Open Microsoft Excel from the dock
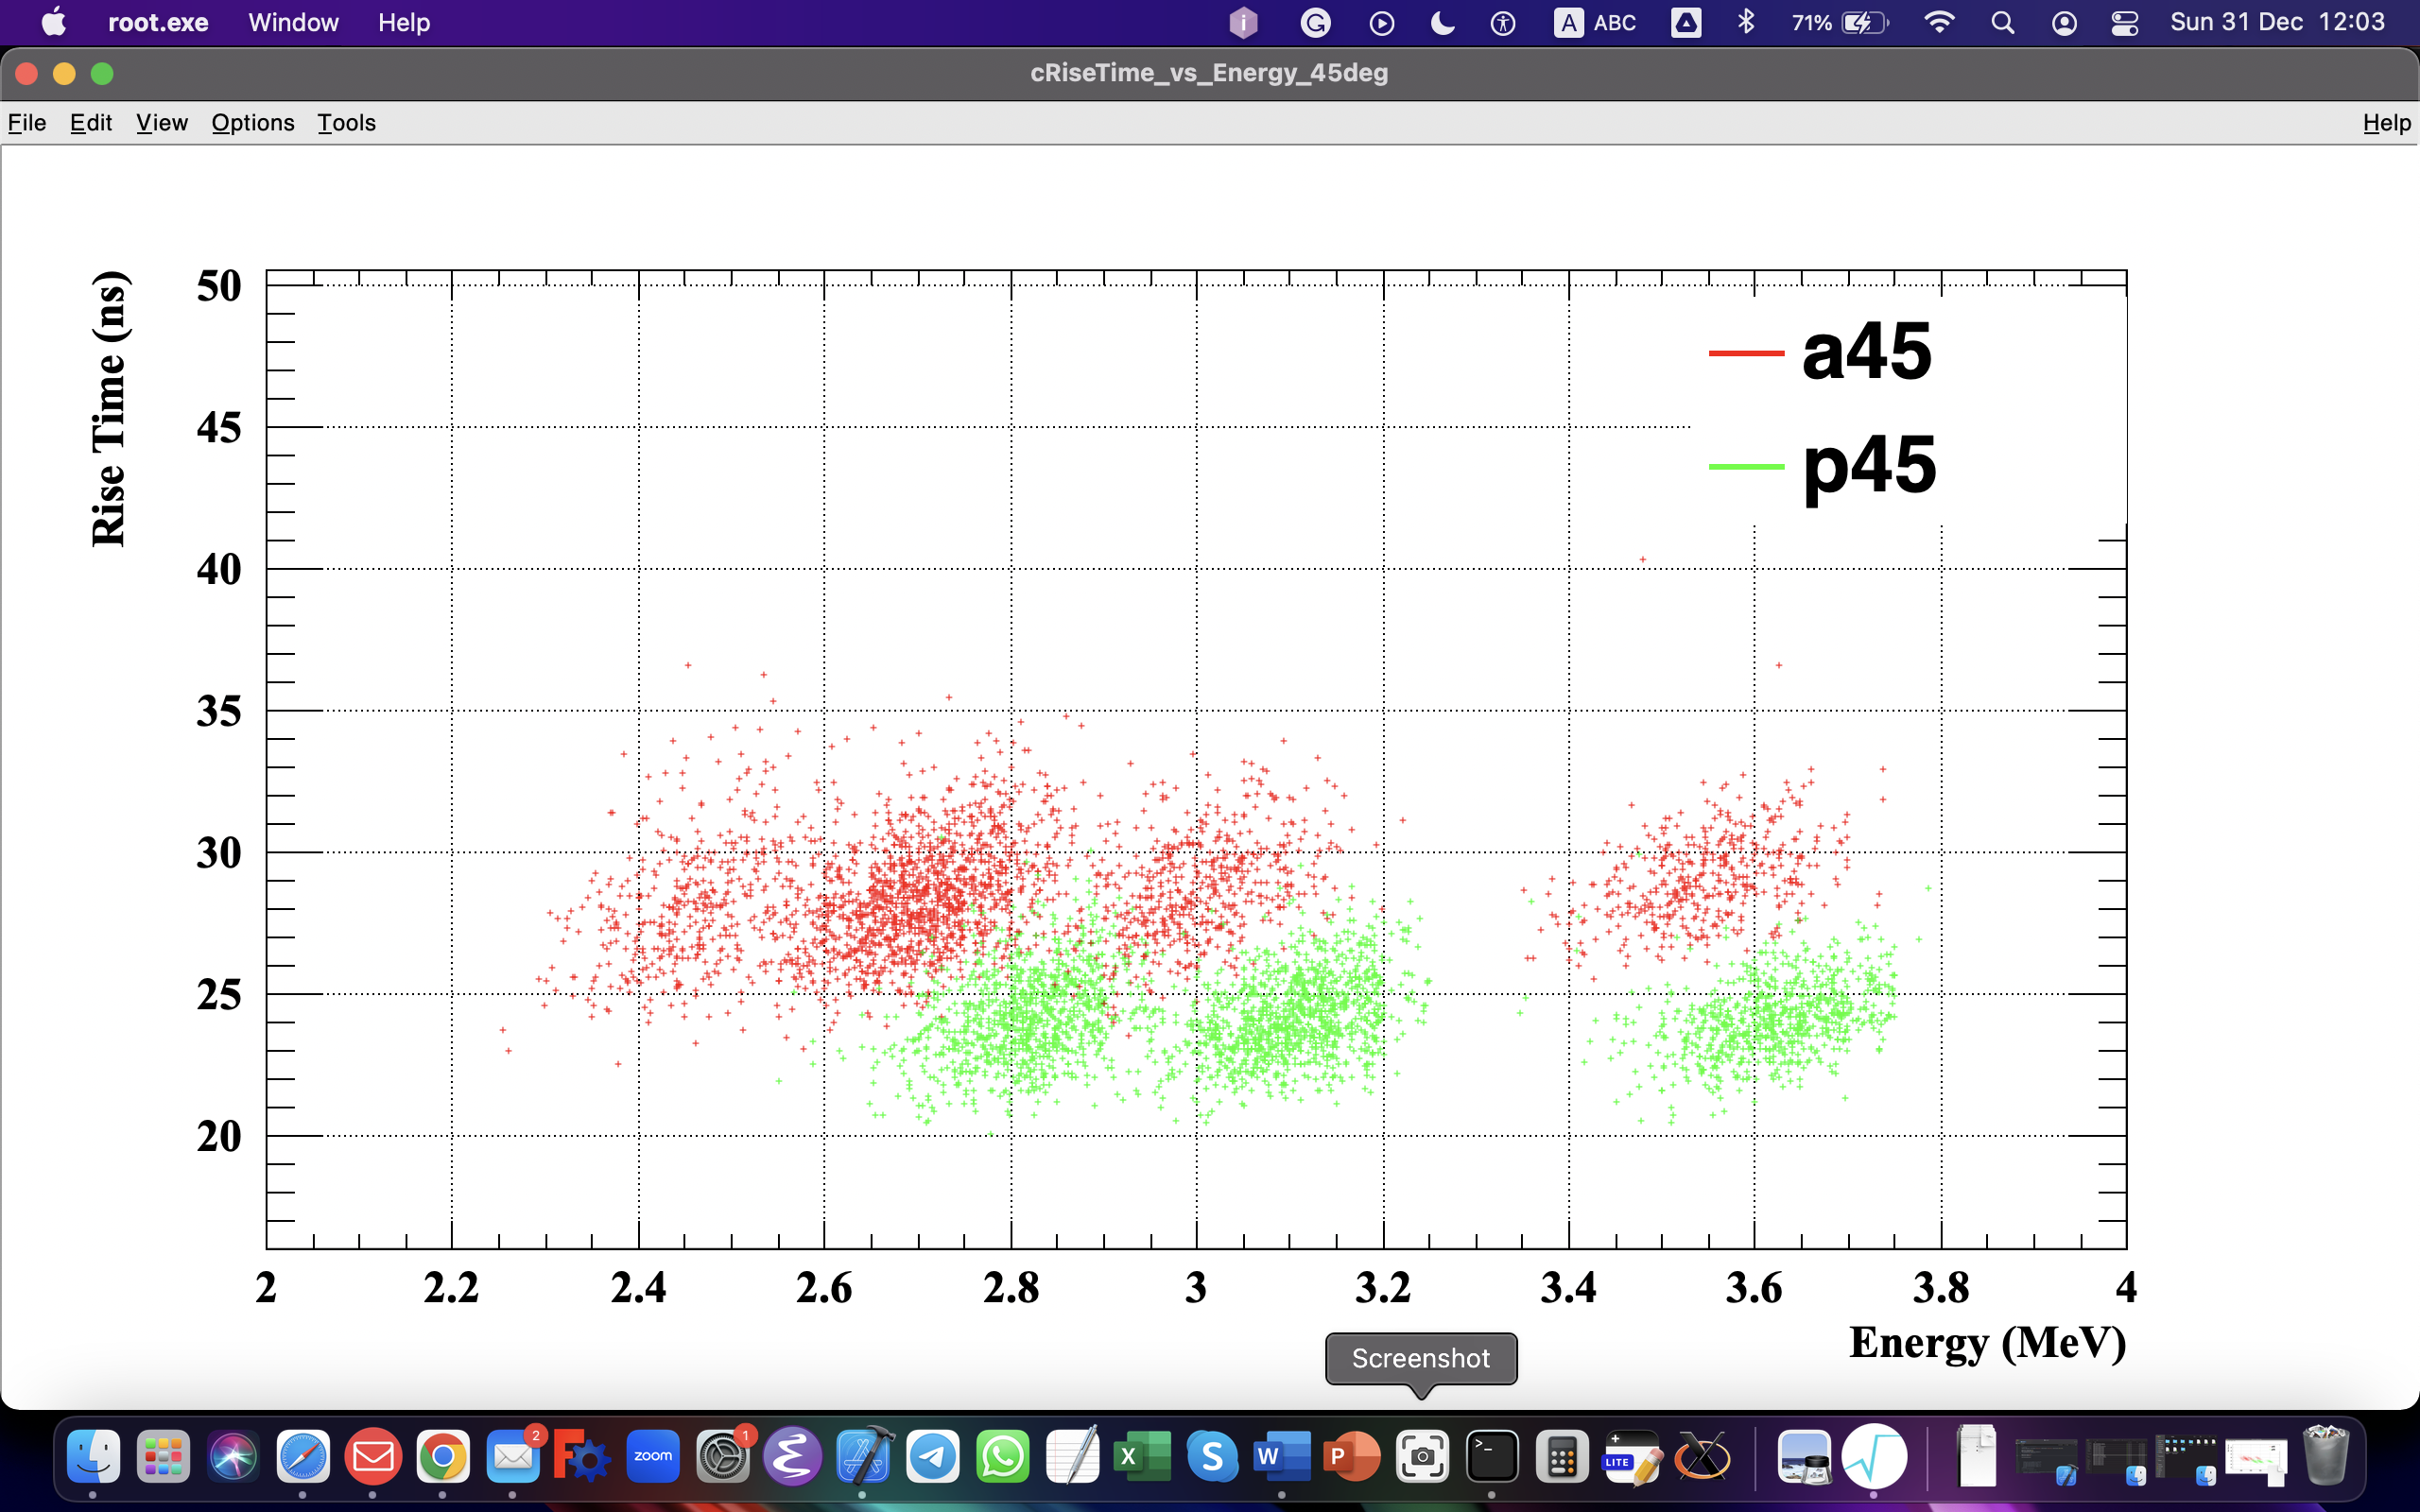2420x1512 pixels. point(1142,1456)
